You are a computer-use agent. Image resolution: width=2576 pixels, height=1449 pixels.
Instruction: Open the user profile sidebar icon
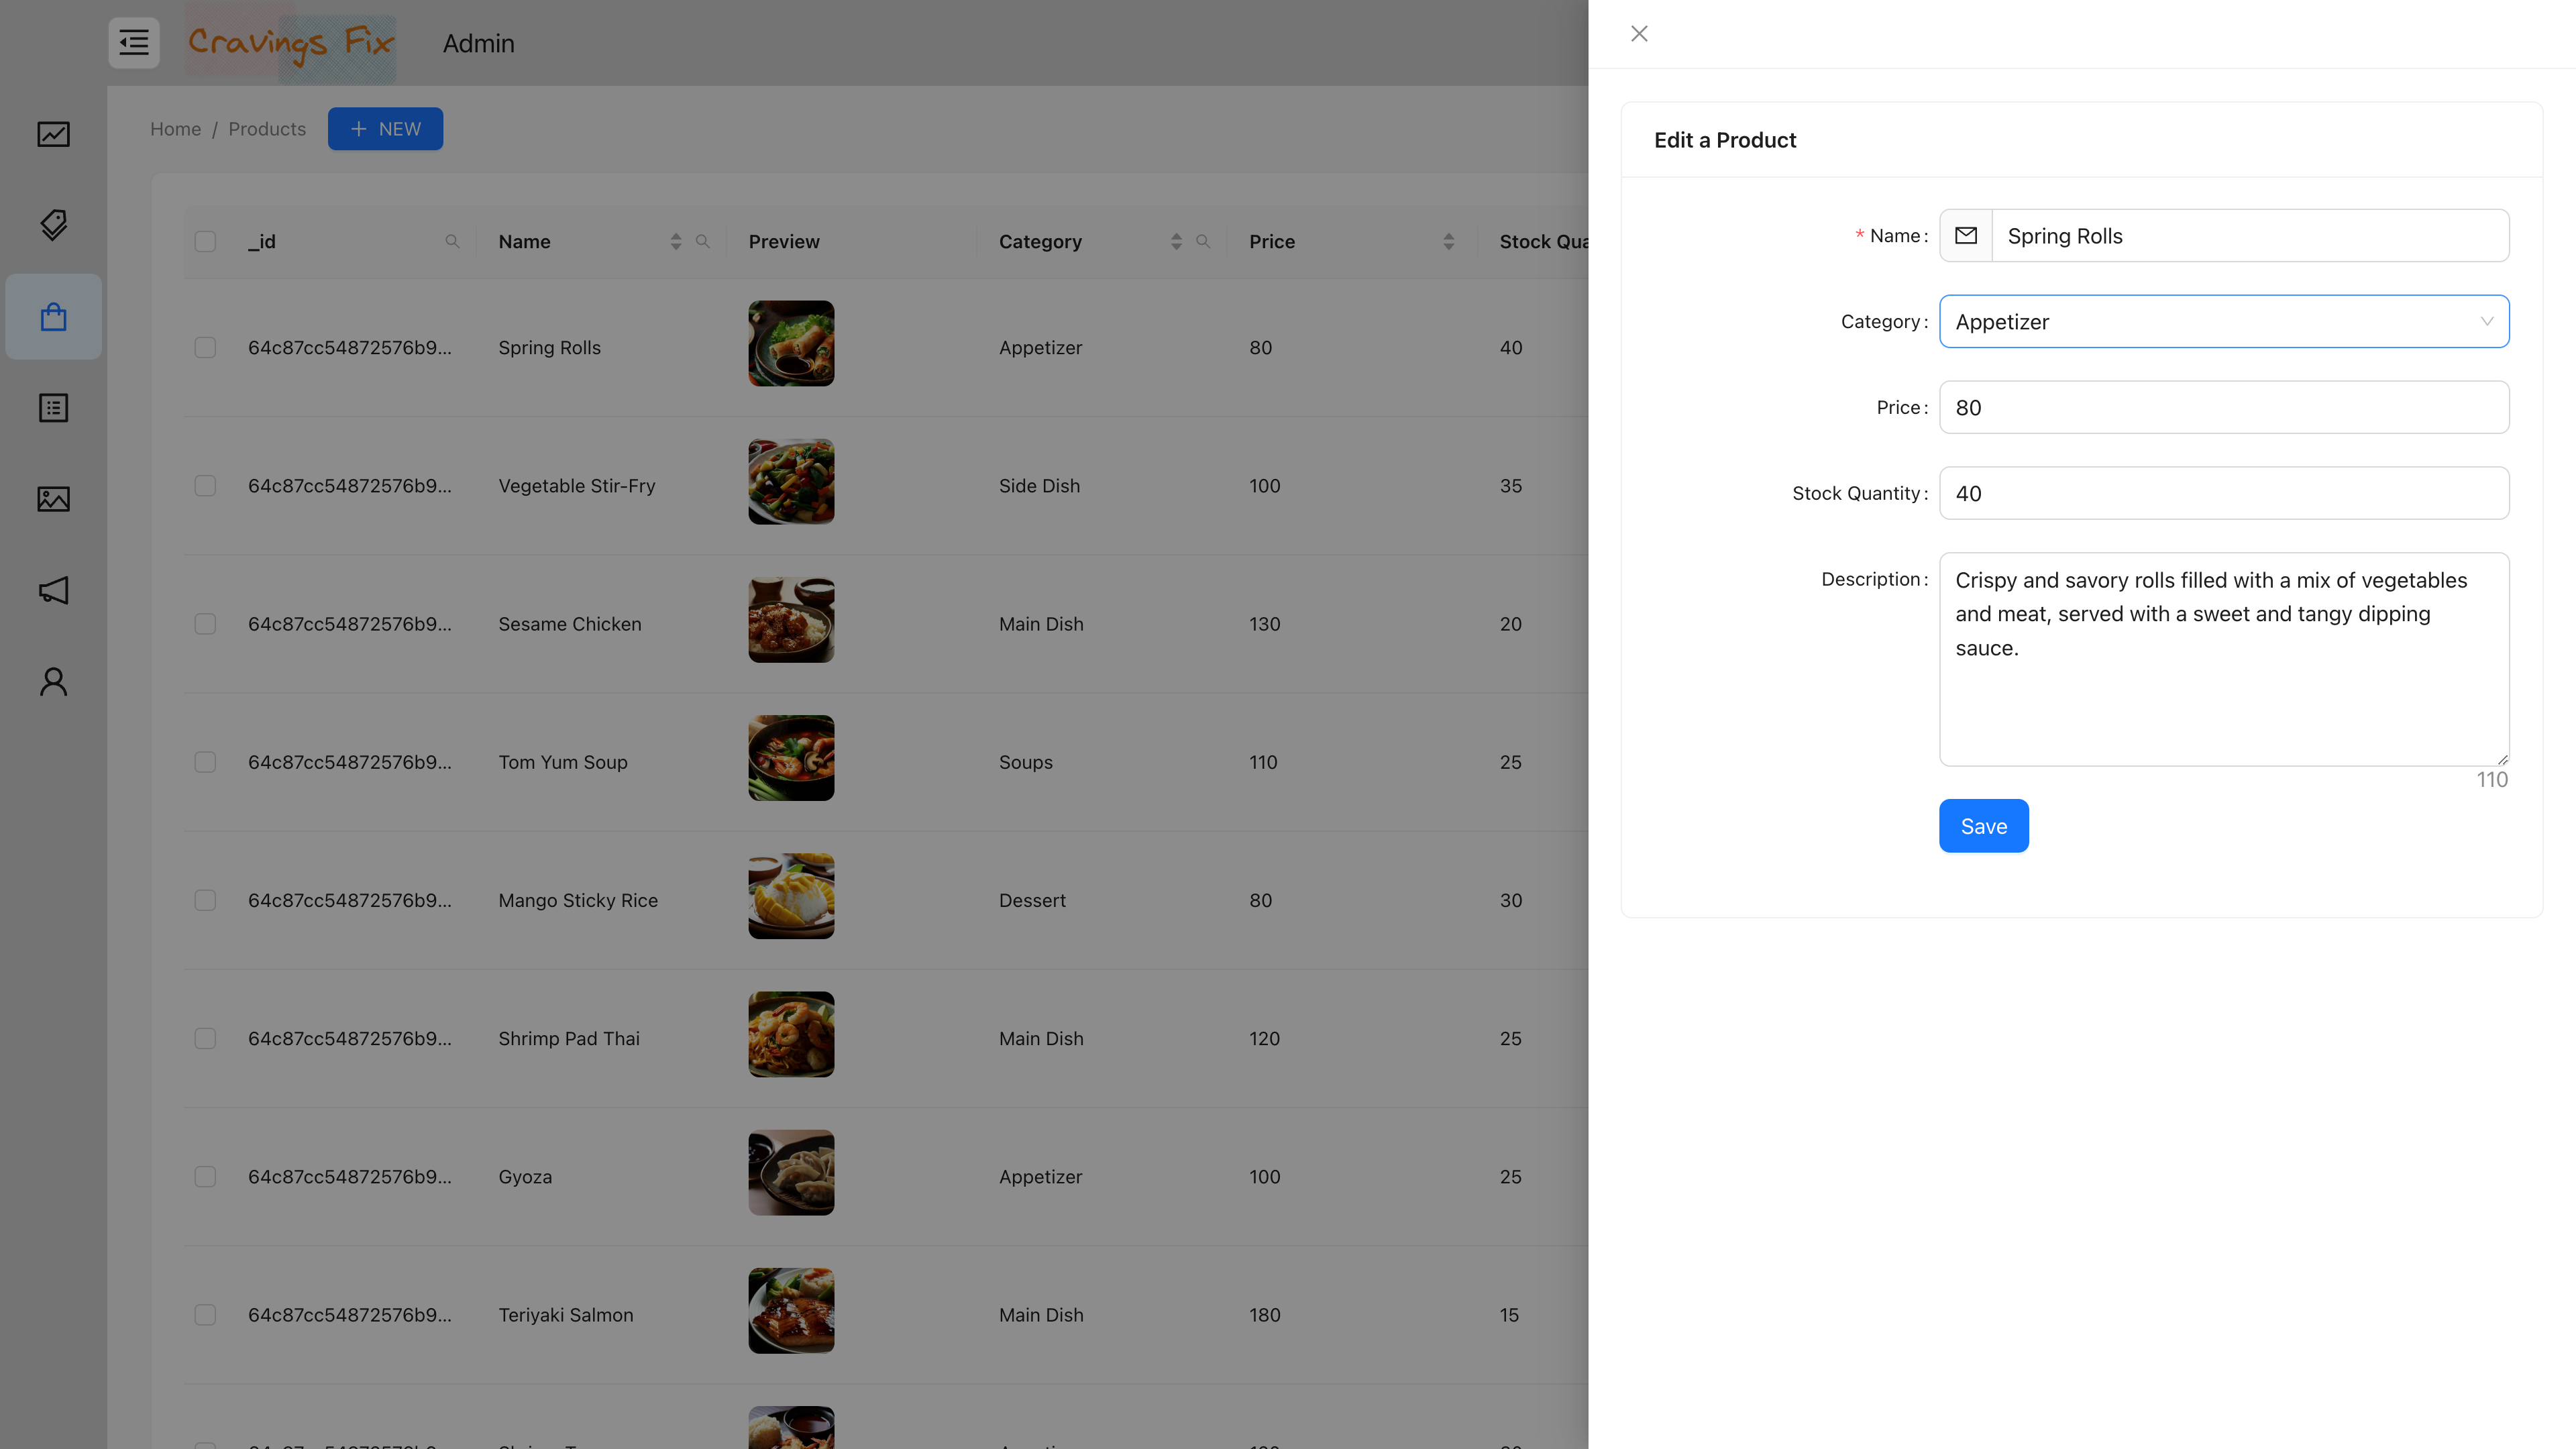pos(54,682)
